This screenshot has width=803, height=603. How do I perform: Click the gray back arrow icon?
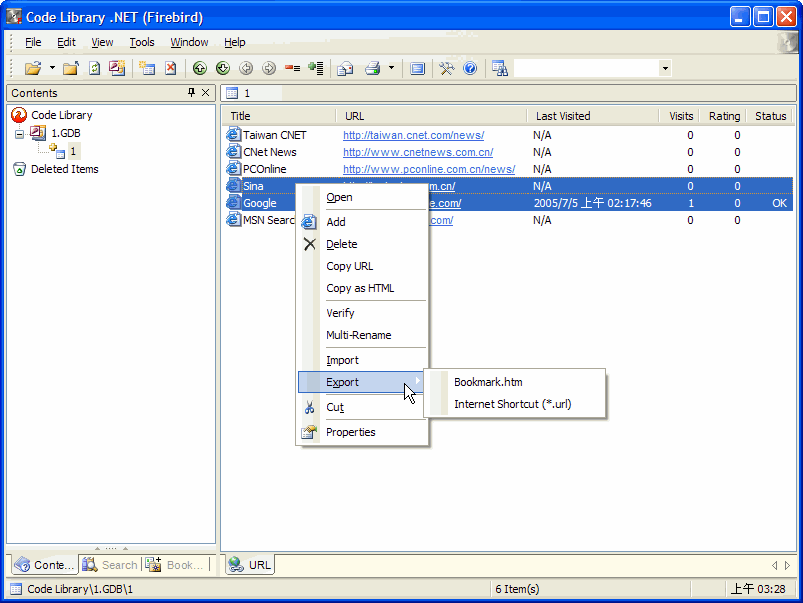[x=246, y=68]
